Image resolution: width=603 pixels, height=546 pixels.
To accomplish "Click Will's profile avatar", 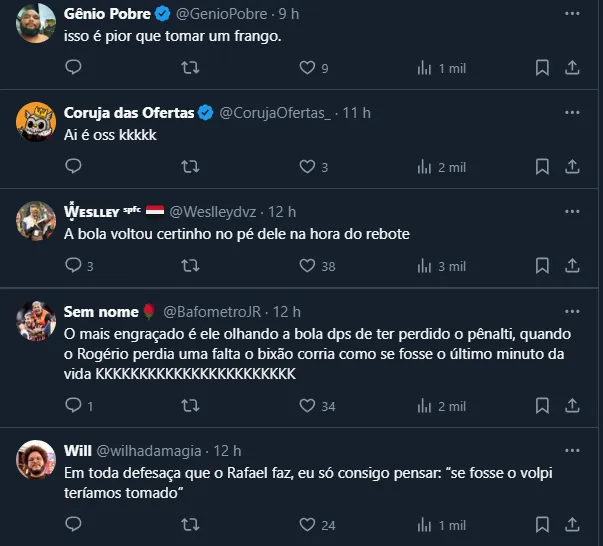I will pyautogui.click(x=36, y=461).
